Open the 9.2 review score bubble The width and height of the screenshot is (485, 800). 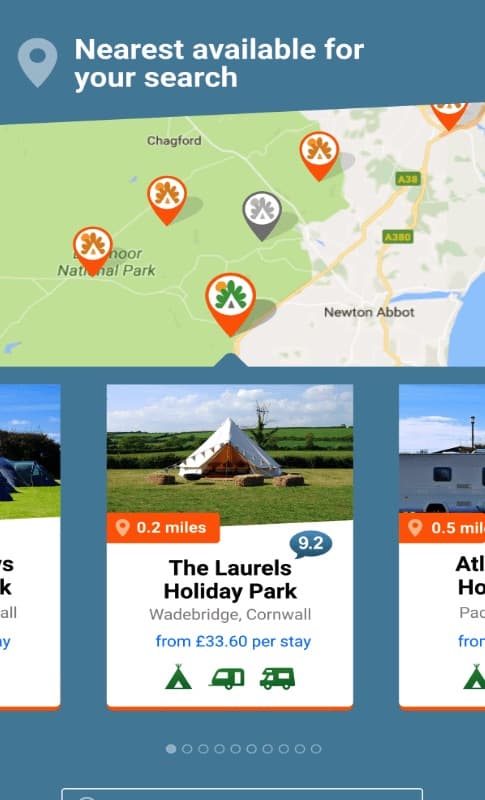pyautogui.click(x=311, y=545)
